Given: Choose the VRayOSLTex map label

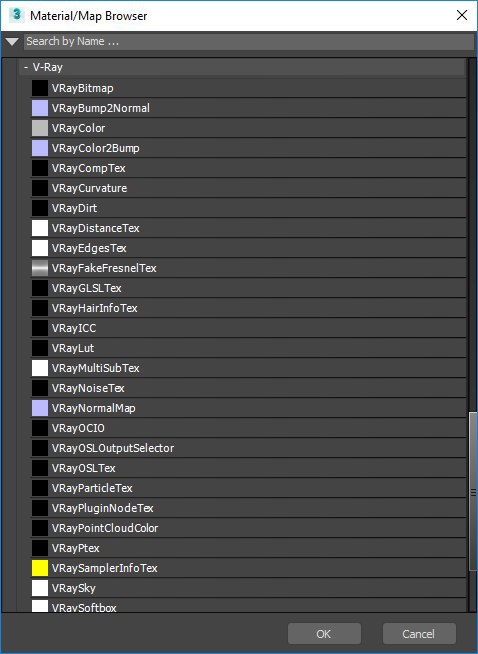Looking at the screenshot, I should click(83, 468).
